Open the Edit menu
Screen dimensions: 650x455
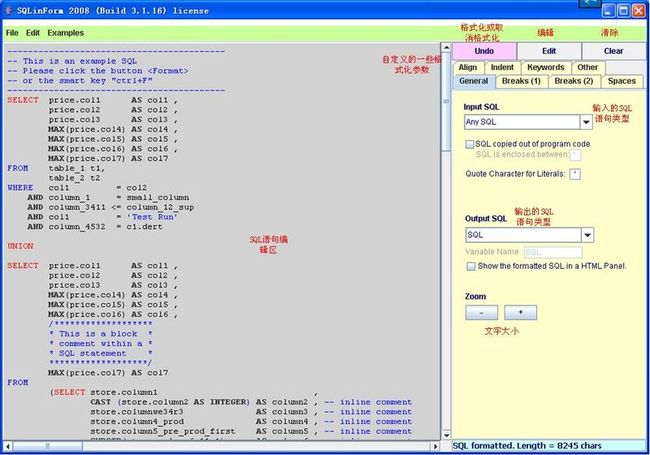pyautogui.click(x=33, y=33)
